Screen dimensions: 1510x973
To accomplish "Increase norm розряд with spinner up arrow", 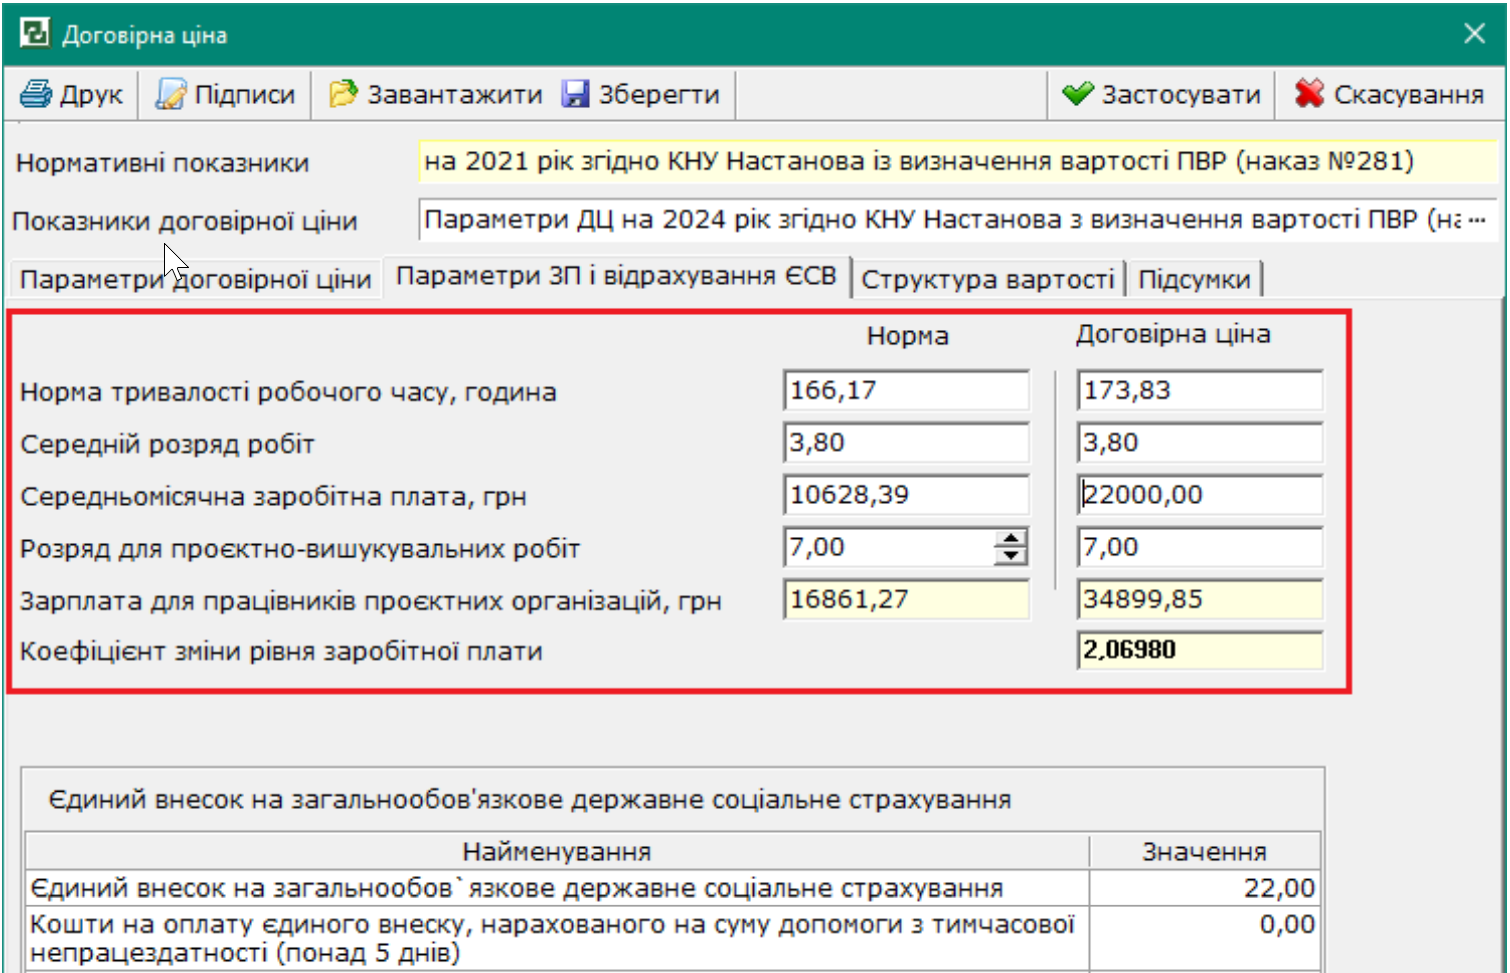I will click(x=1011, y=538).
